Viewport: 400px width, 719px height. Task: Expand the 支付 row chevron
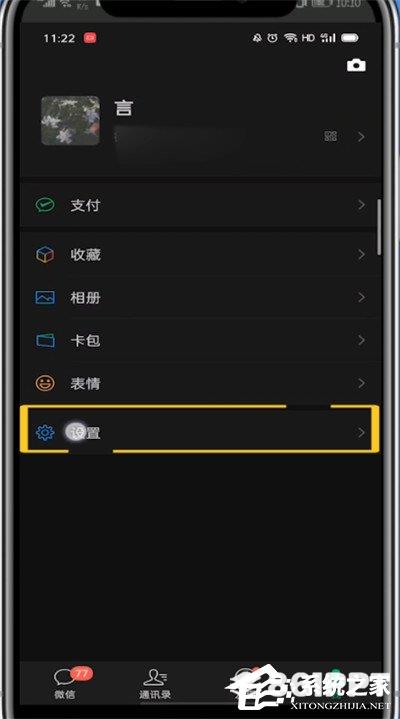coord(361,205)
